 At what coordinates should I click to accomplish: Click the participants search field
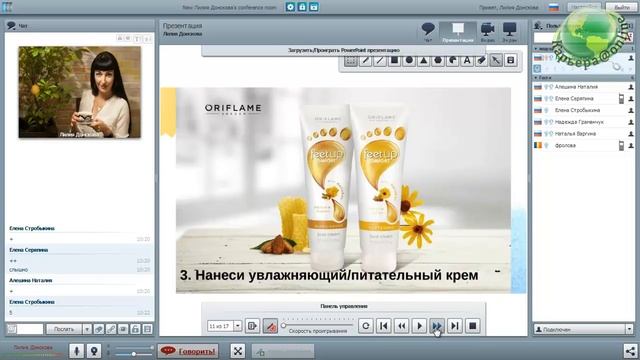580,38
